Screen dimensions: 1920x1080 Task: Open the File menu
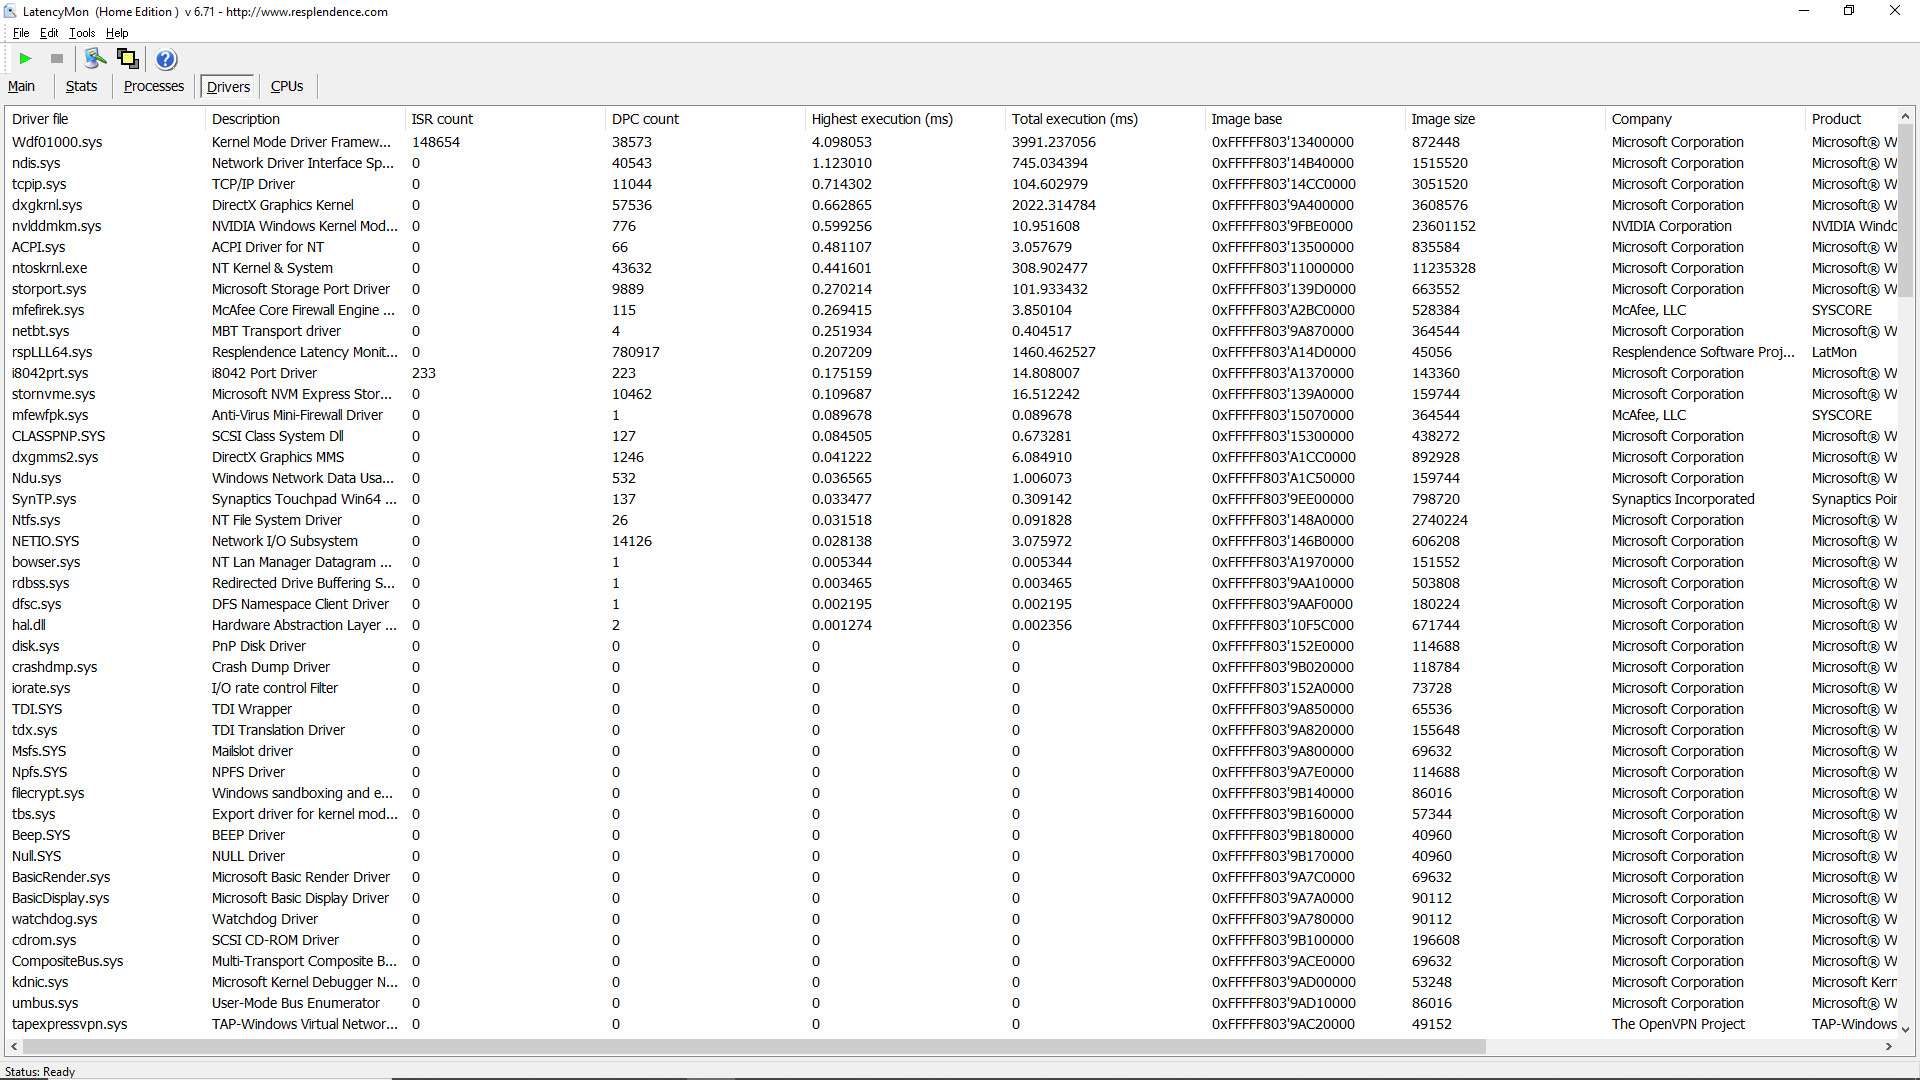click(x=20, y=33)
